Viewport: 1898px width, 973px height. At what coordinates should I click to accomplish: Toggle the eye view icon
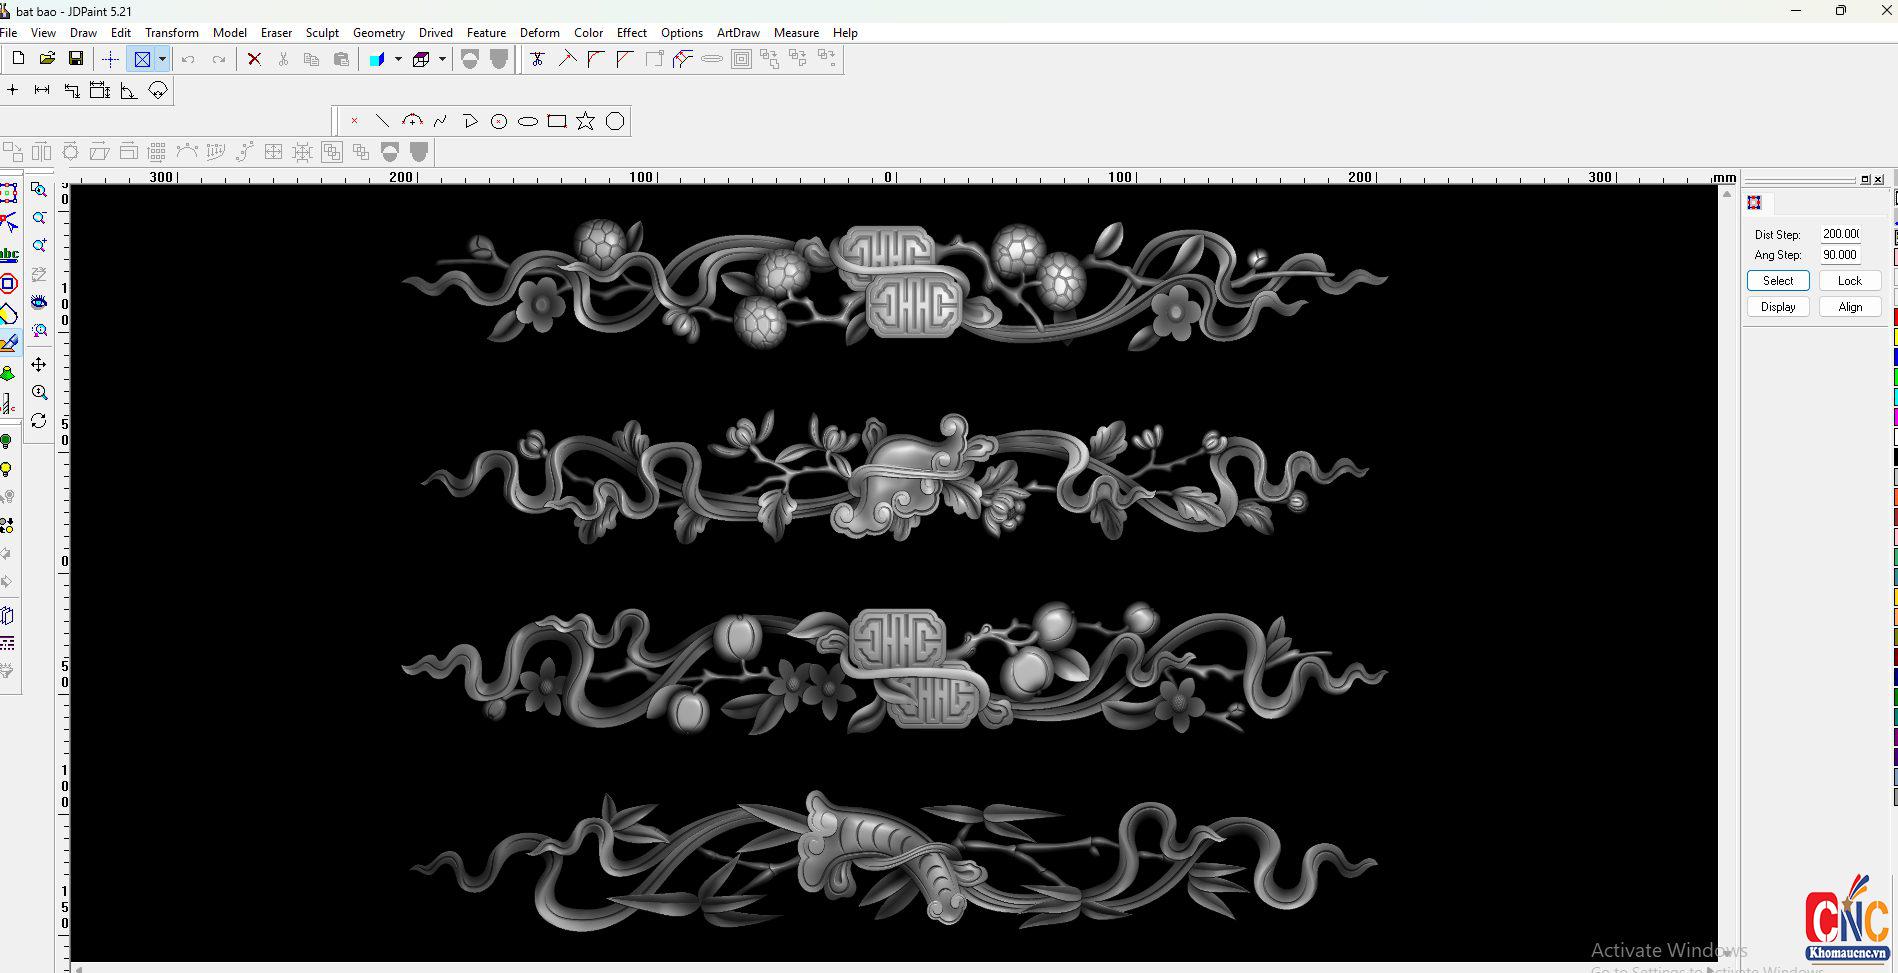(x=39, y=302)
